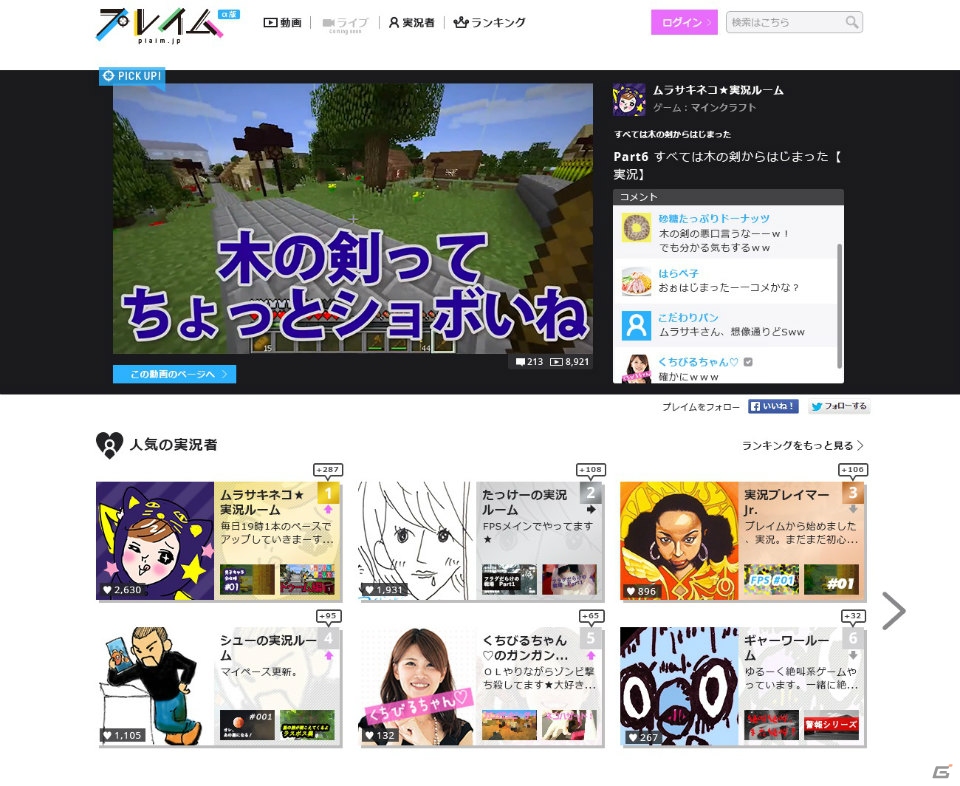Viewport: 960px width, 786px height.
Task: Click the この動画のページへ button
Action: point(174,374)
